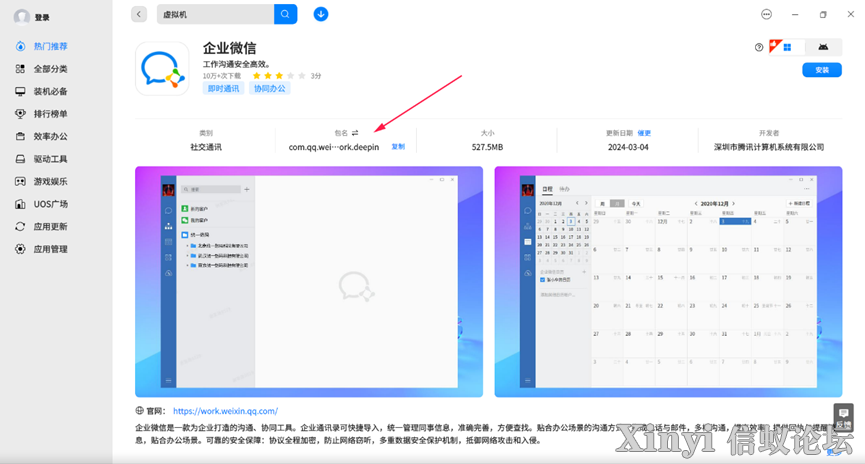
Task: Click the 全部分类 grid icon
Action: pos(20,69)
